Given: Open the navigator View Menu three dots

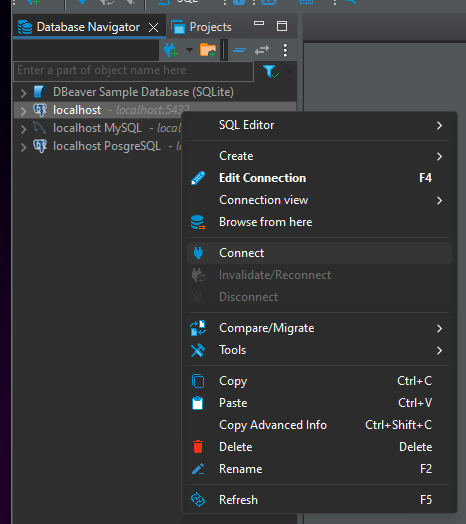Looking at the screenshot, I should [x=285, y=50].
